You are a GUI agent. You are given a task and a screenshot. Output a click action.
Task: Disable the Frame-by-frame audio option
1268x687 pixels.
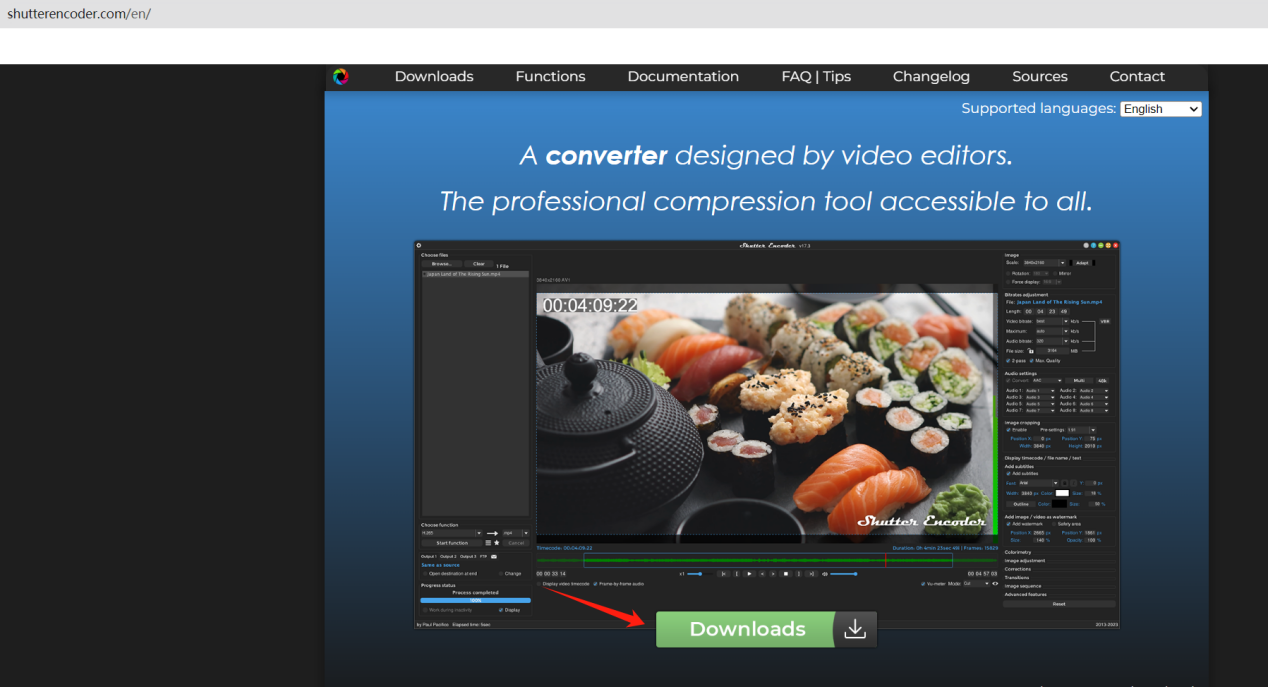tap(596, 582)
